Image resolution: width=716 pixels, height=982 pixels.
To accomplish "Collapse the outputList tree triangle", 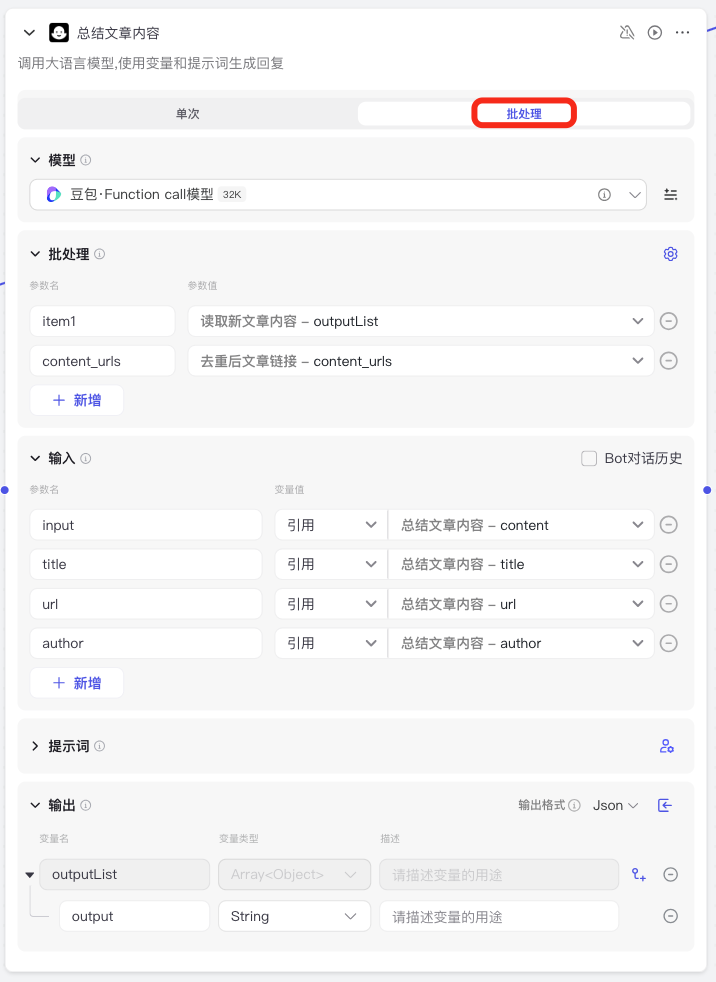I will 29,875.
